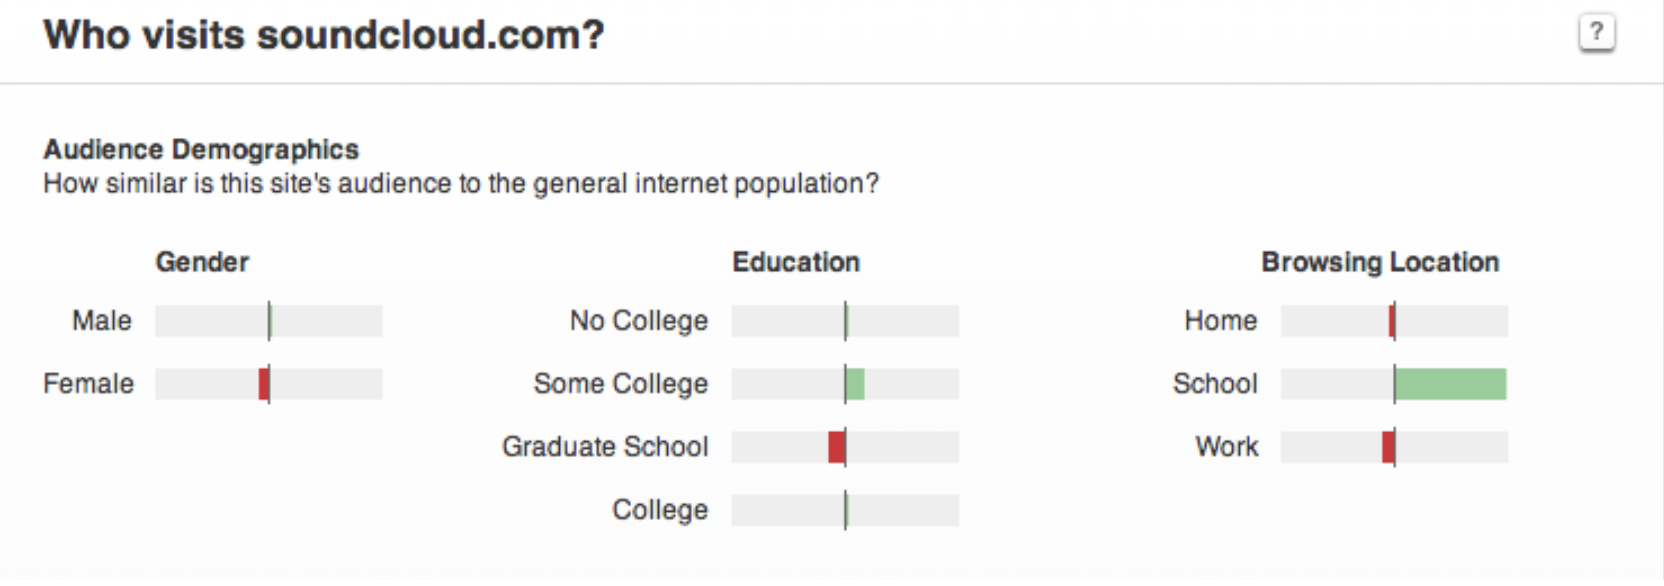Click the general internet population question text
The height and width of the screenshot is (586, 1664).
[461, 184]
